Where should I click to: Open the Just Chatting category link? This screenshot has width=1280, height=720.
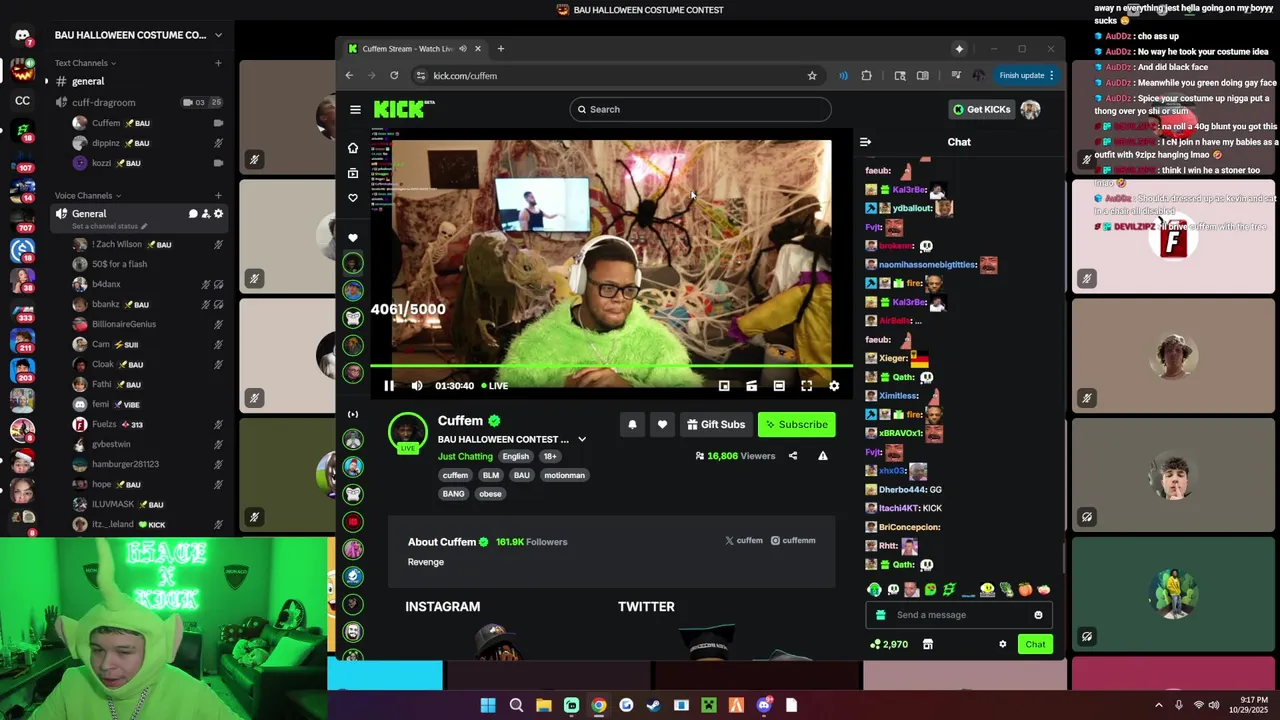coord(465,456)
